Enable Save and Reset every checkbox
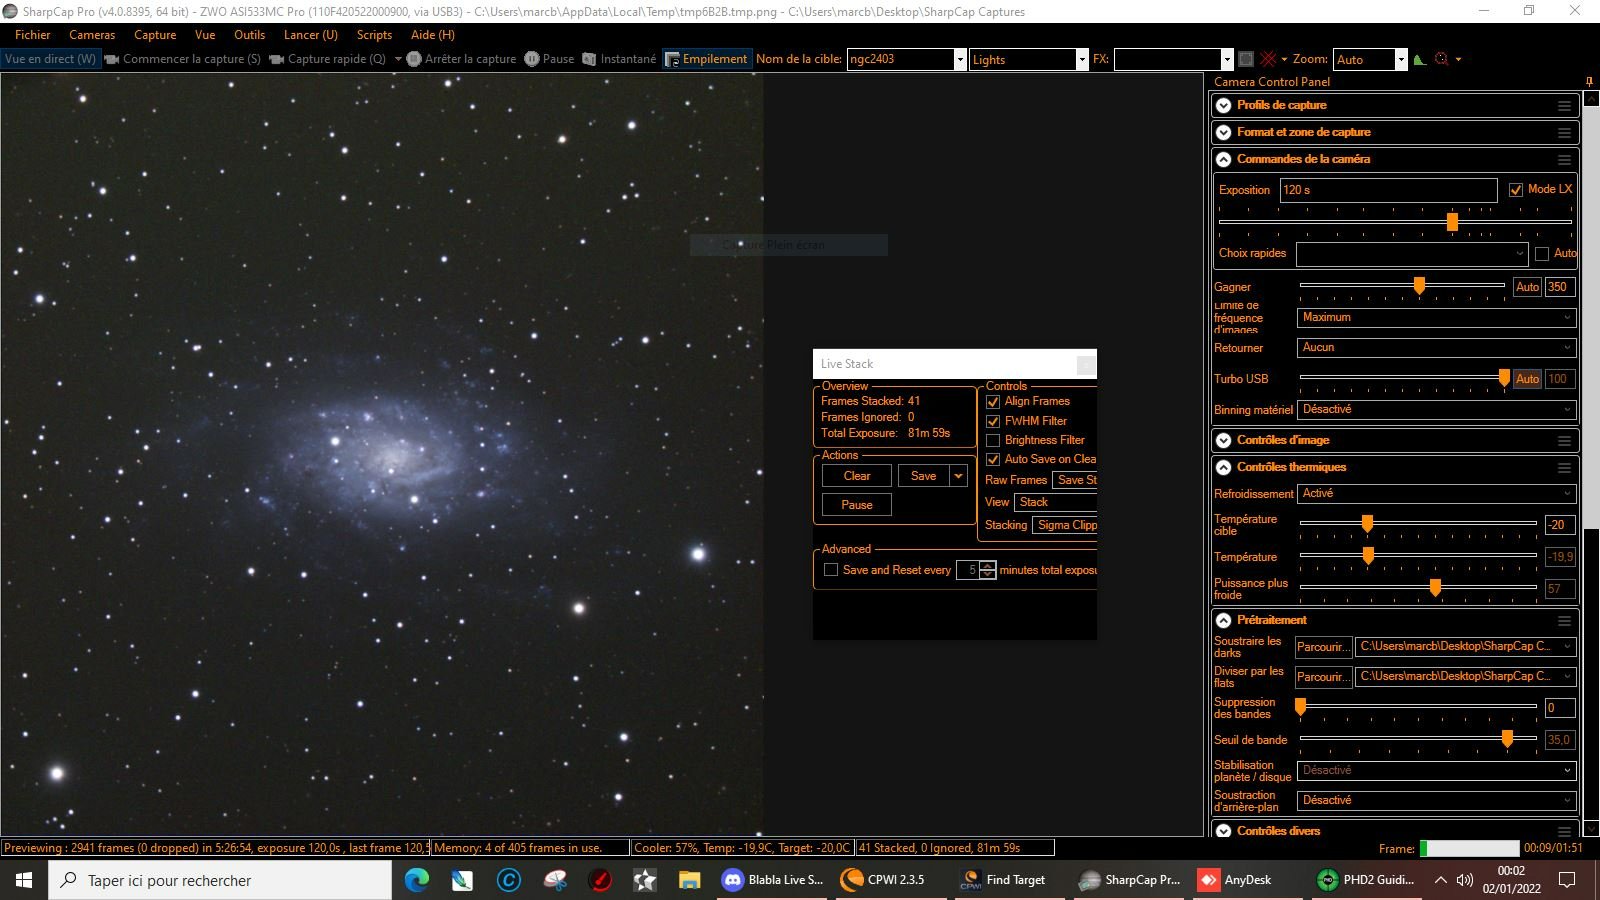The height and width of the screenshot is (900, 1600). pos(831,570)
